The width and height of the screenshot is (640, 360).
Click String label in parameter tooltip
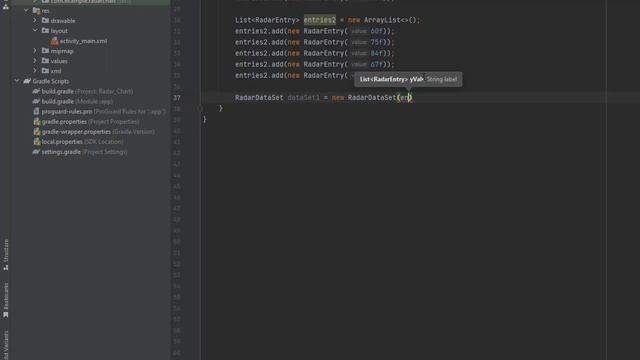point(442,79)
